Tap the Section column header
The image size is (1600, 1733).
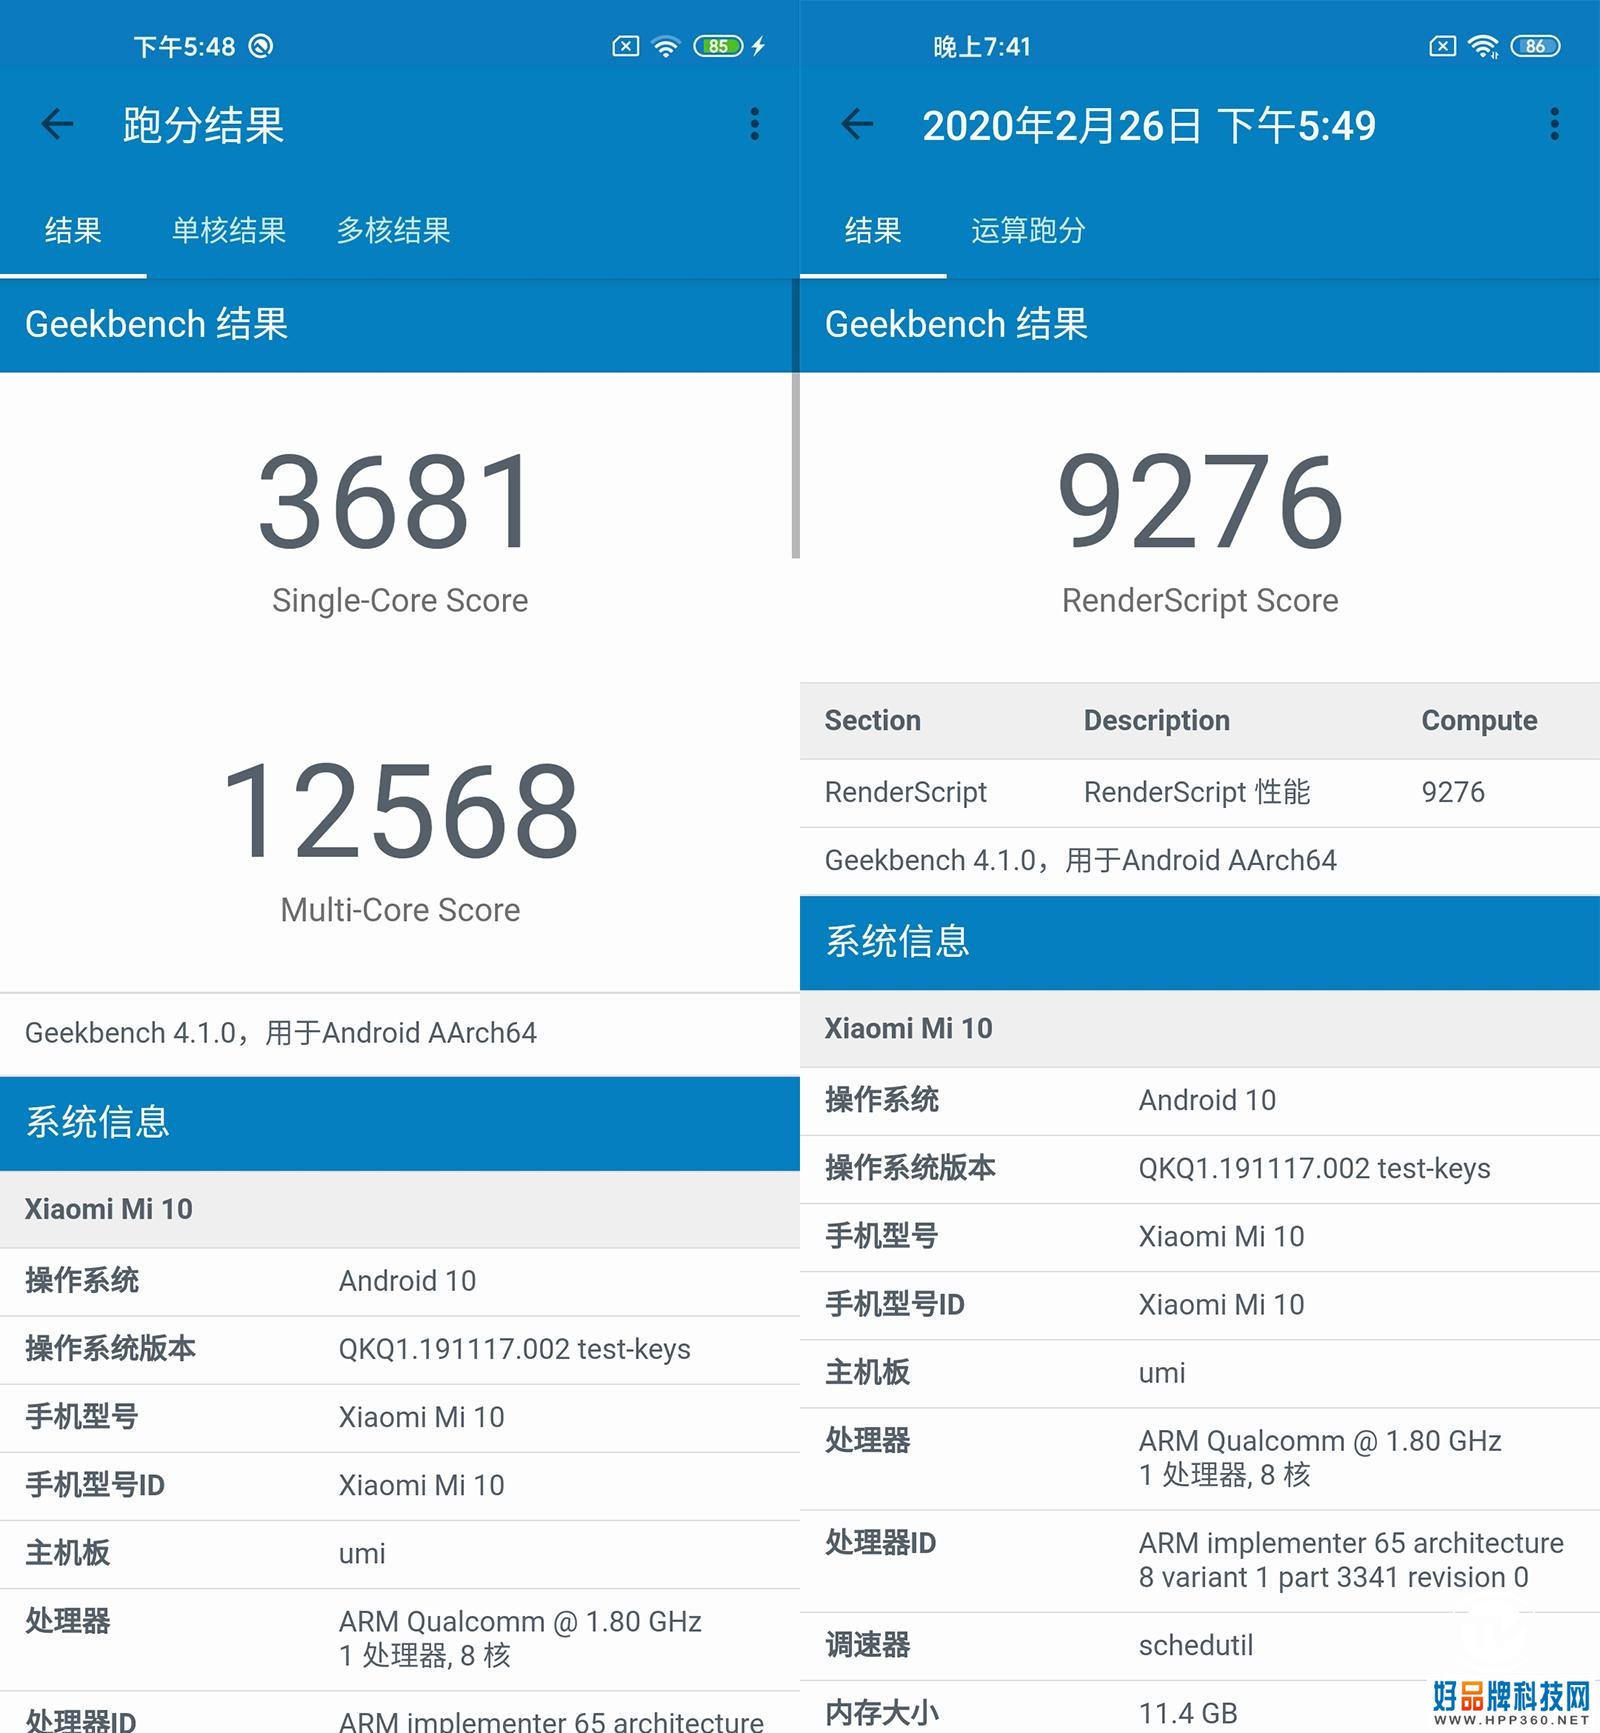tap(873, 720)
